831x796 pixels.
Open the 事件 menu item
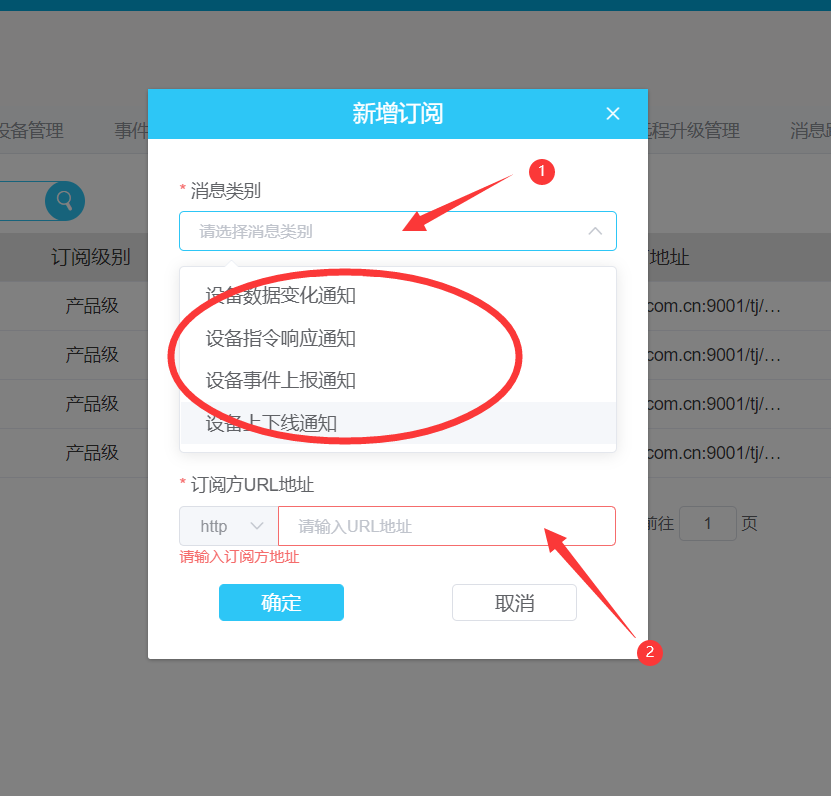131,131
